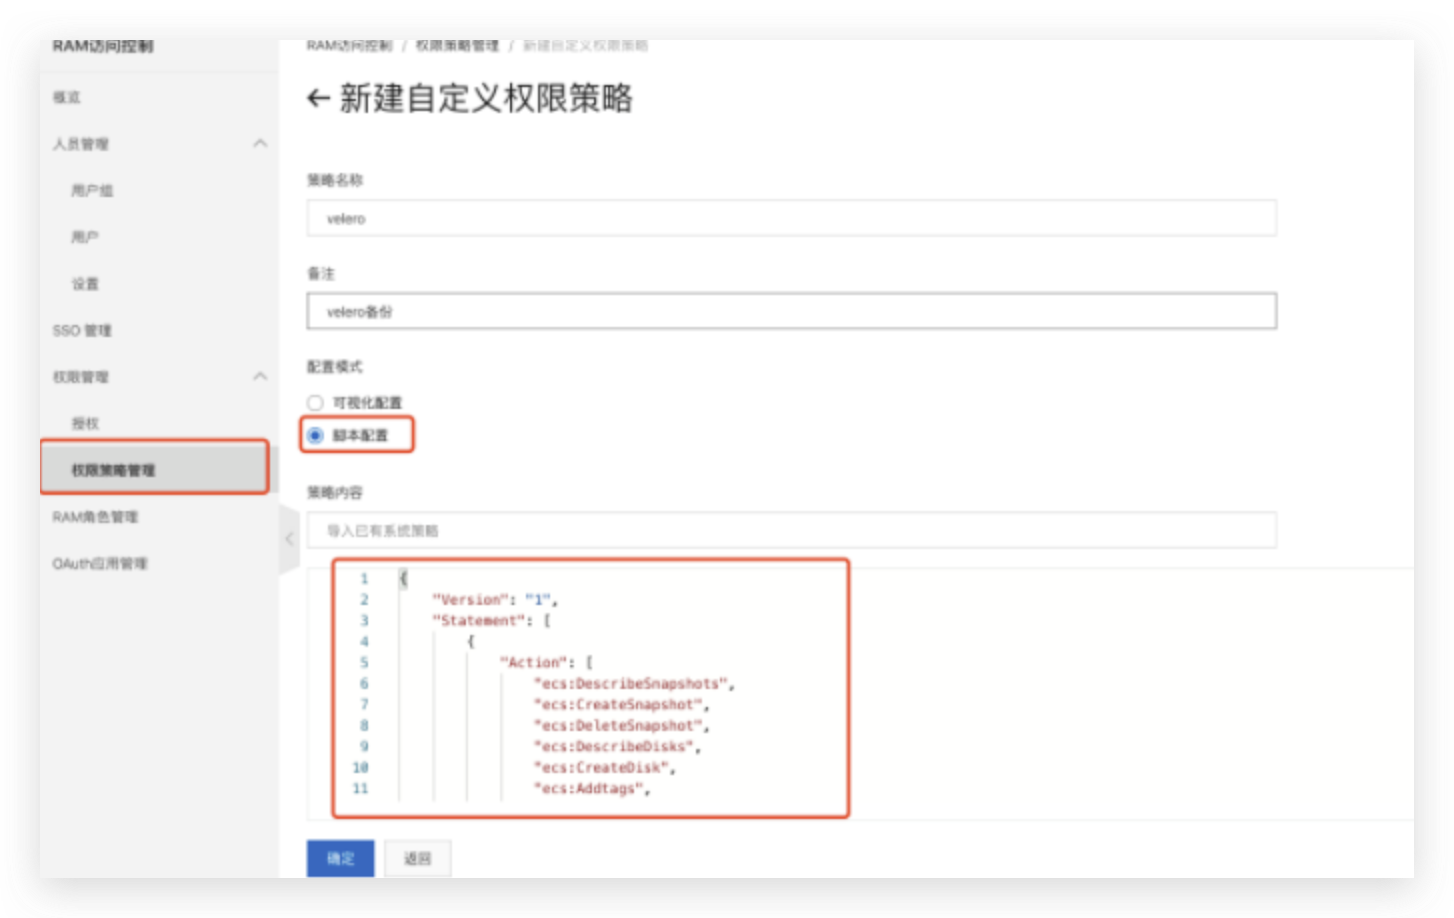
Task: Select the 可视化配置 radio option
Action: [x=315, y=403]
